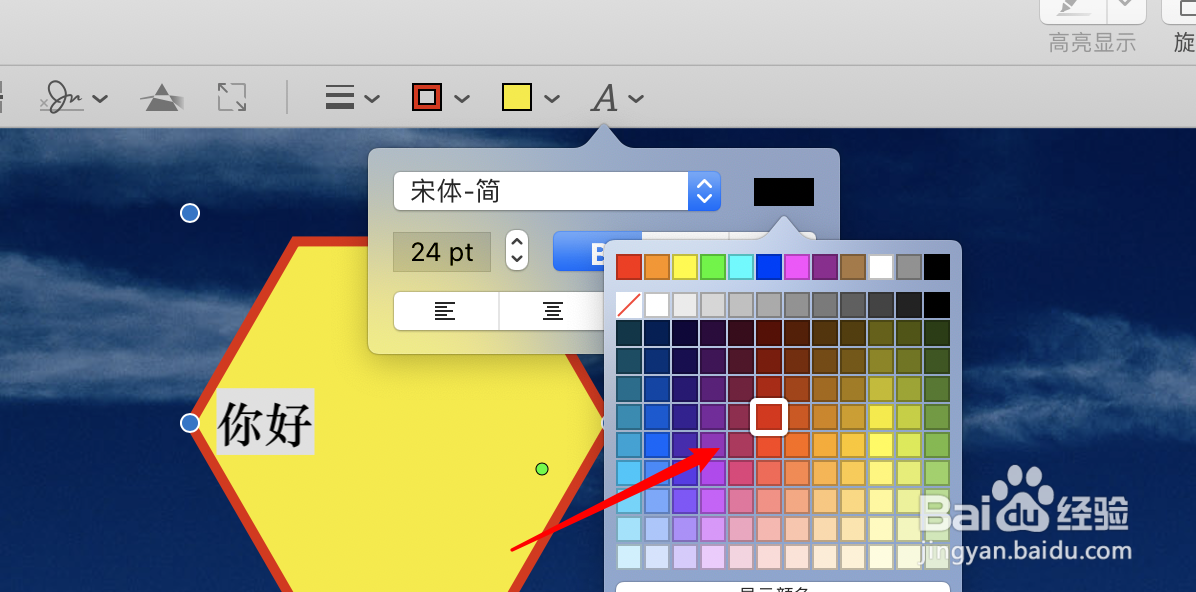Click the red Border Color icon
The image size is (1196, 592).
tap(426, 97)
